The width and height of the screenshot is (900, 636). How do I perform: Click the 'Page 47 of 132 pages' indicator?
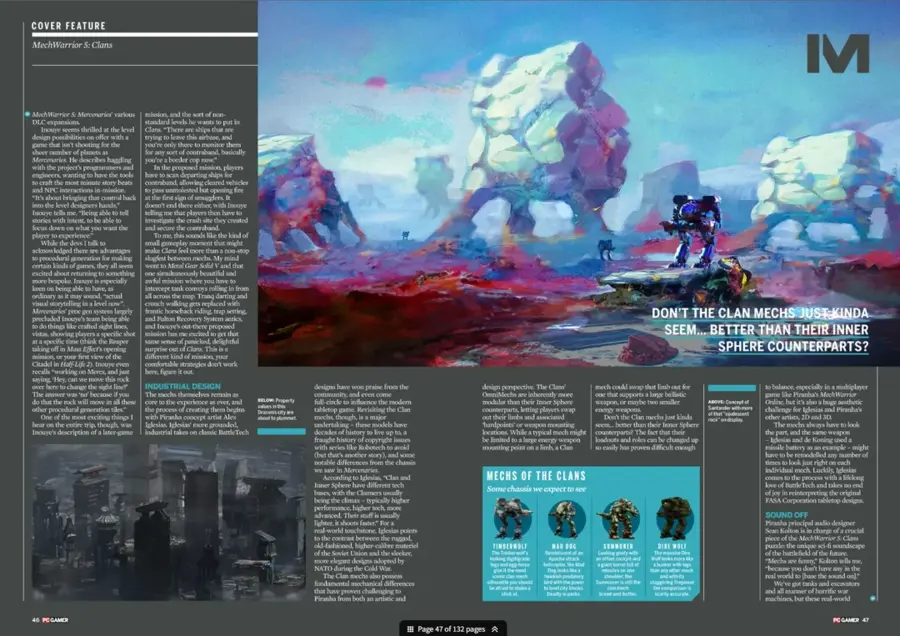451,629
